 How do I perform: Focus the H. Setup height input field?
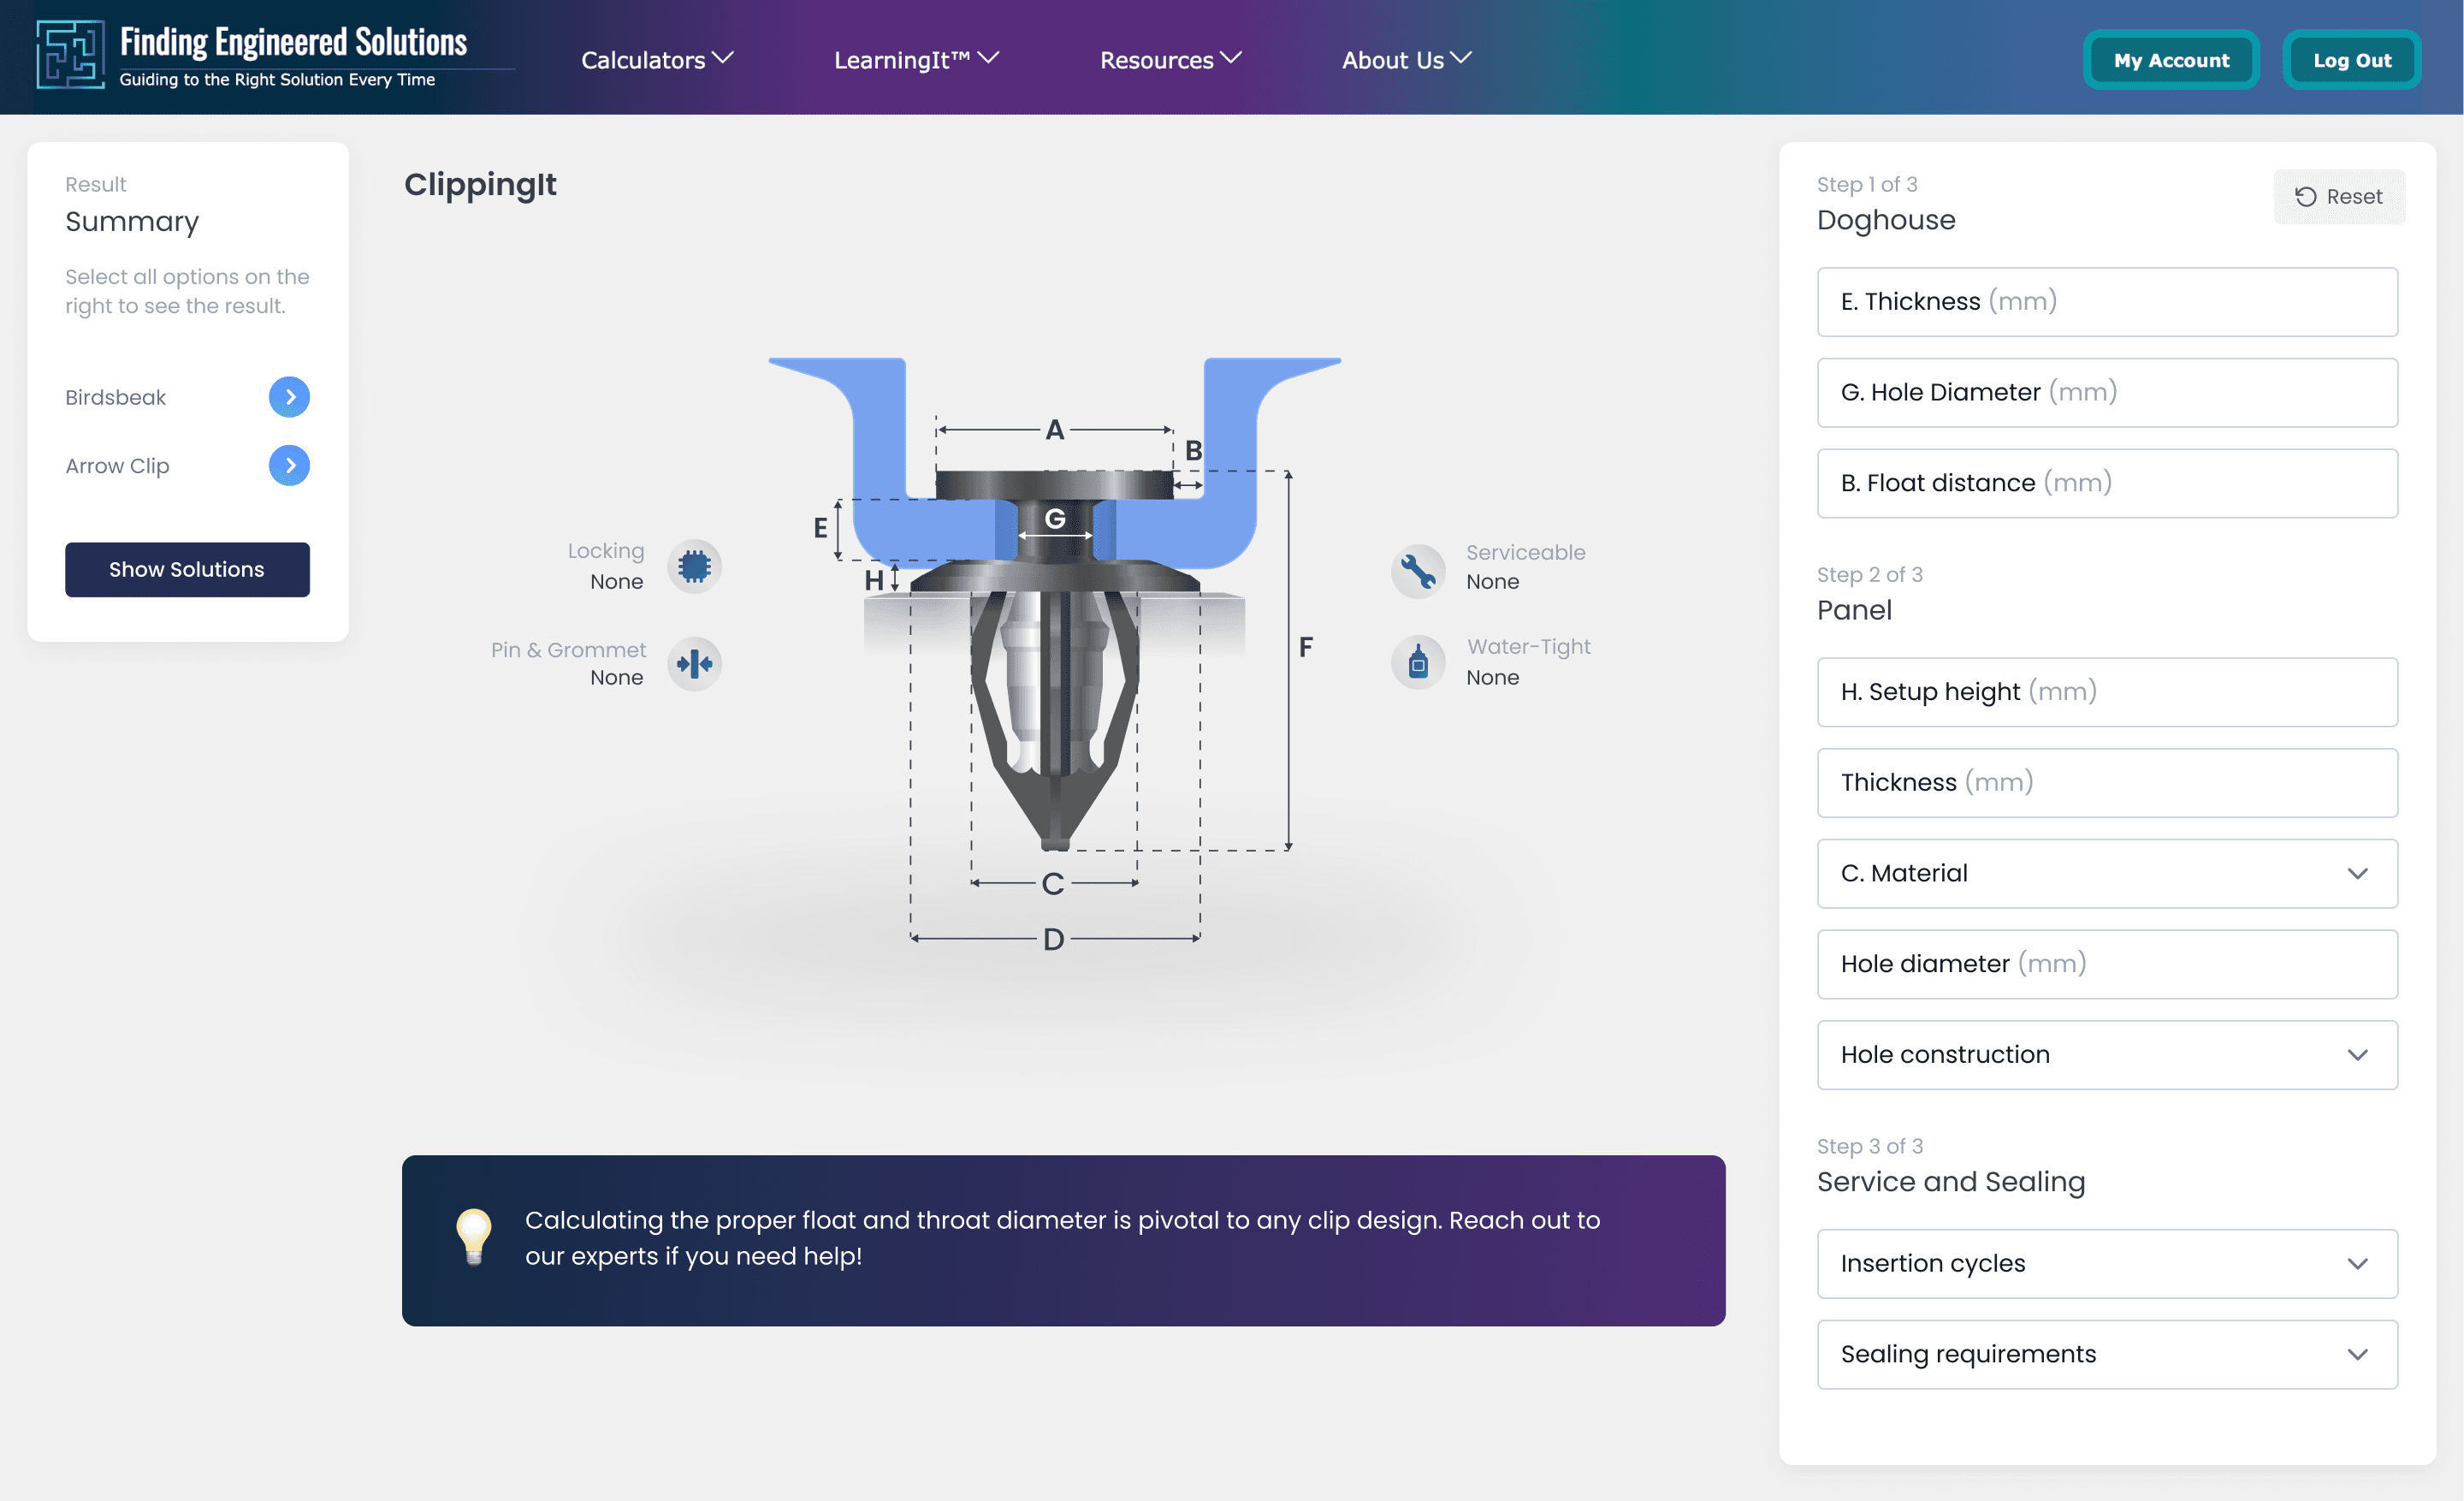[x=2106, y=692]
